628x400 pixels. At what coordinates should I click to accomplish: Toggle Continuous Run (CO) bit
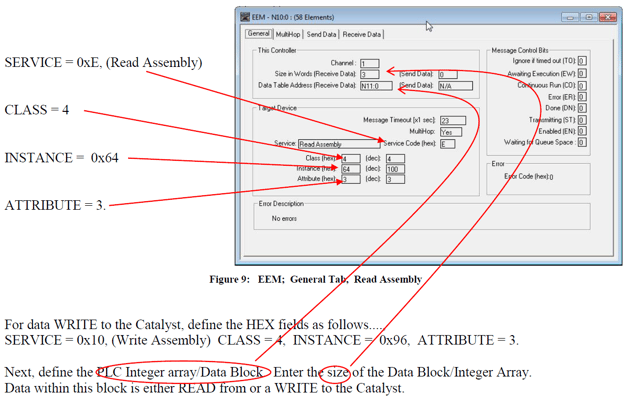coord(582,85)
